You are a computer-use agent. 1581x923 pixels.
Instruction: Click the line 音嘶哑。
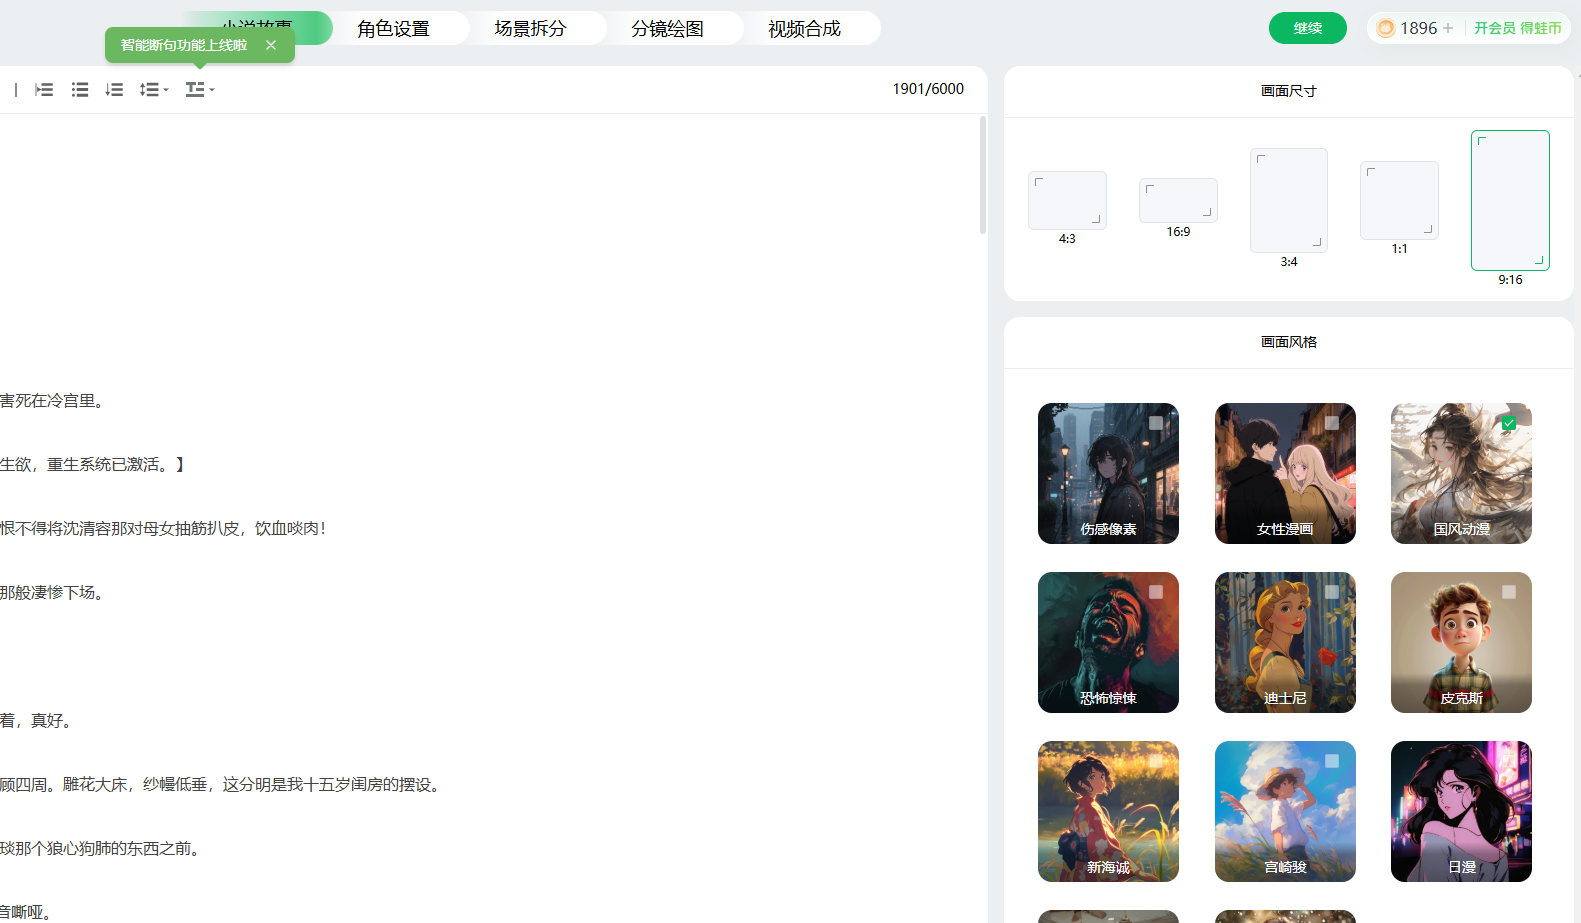click(x=26, y=912)
